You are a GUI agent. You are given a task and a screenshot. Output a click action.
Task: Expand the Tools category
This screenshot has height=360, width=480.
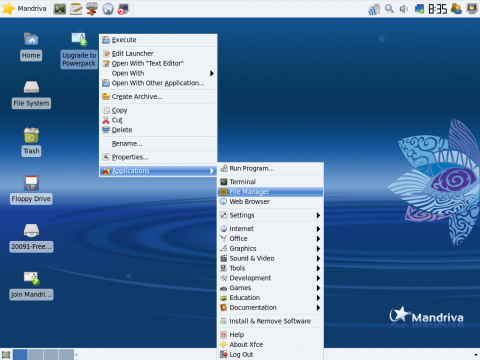[x=270, y=268]
